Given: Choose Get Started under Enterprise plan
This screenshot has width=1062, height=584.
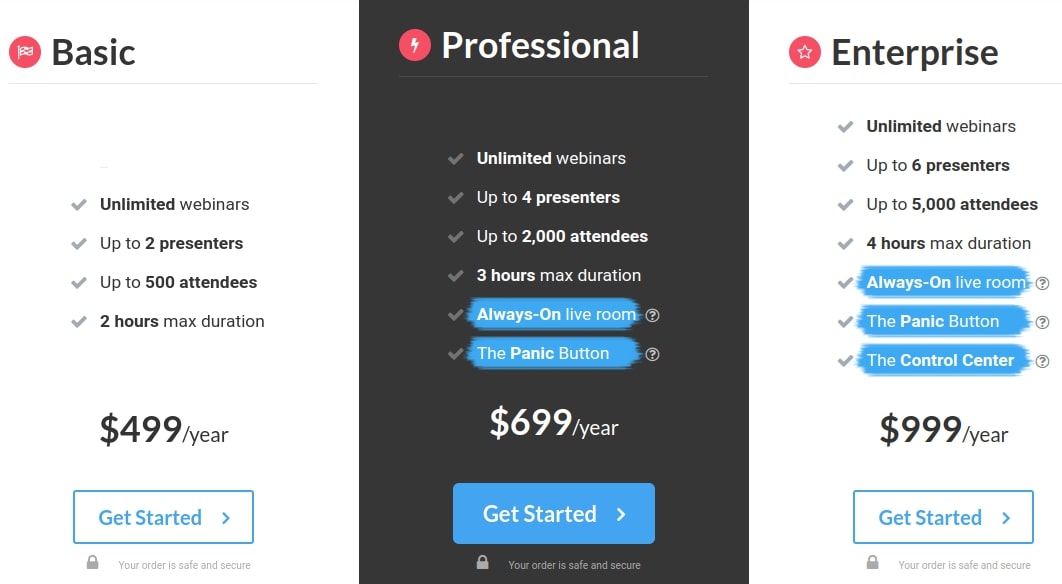Looking at the screenshot, I should (x=943, y=517).
